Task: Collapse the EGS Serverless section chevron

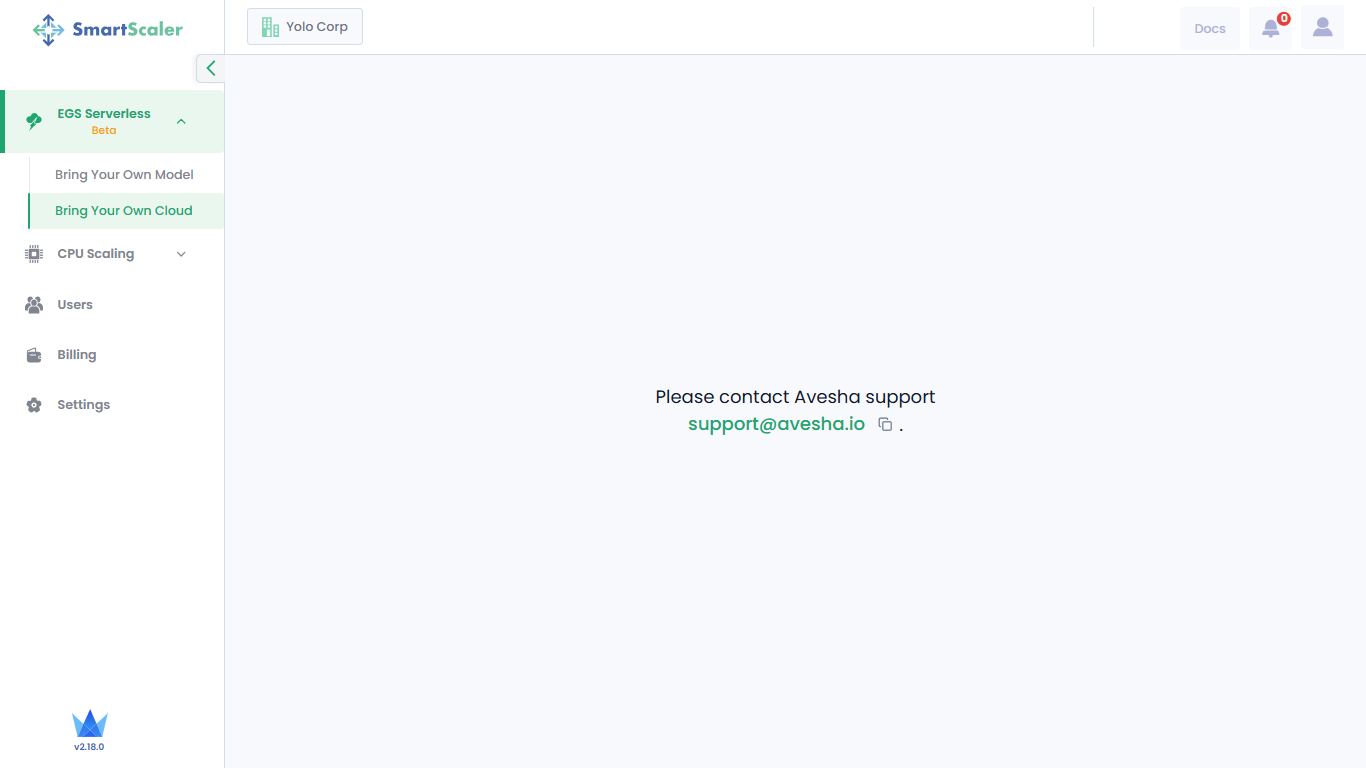Action: pos(181,121)
